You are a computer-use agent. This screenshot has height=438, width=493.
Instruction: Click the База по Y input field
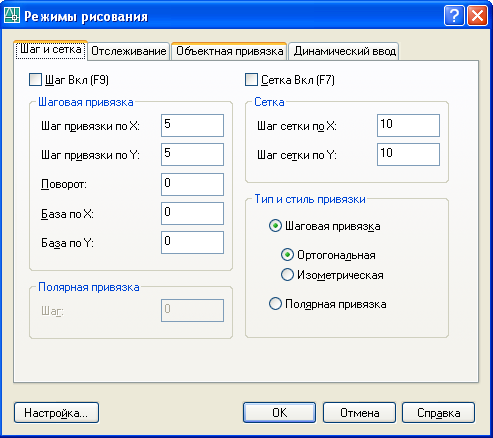coord(192,242)
